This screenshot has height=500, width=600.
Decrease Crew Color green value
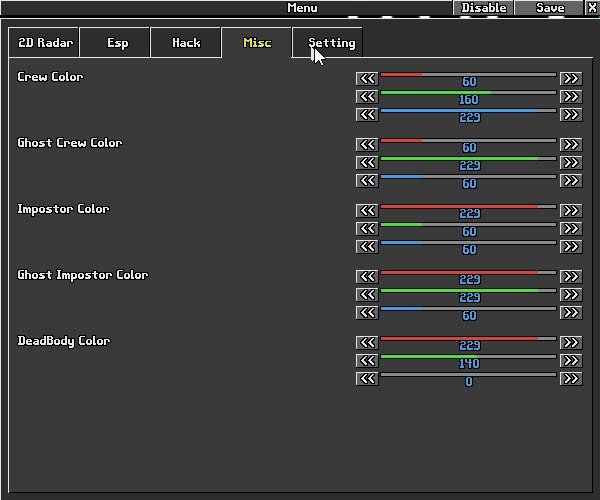pos(367,96)
